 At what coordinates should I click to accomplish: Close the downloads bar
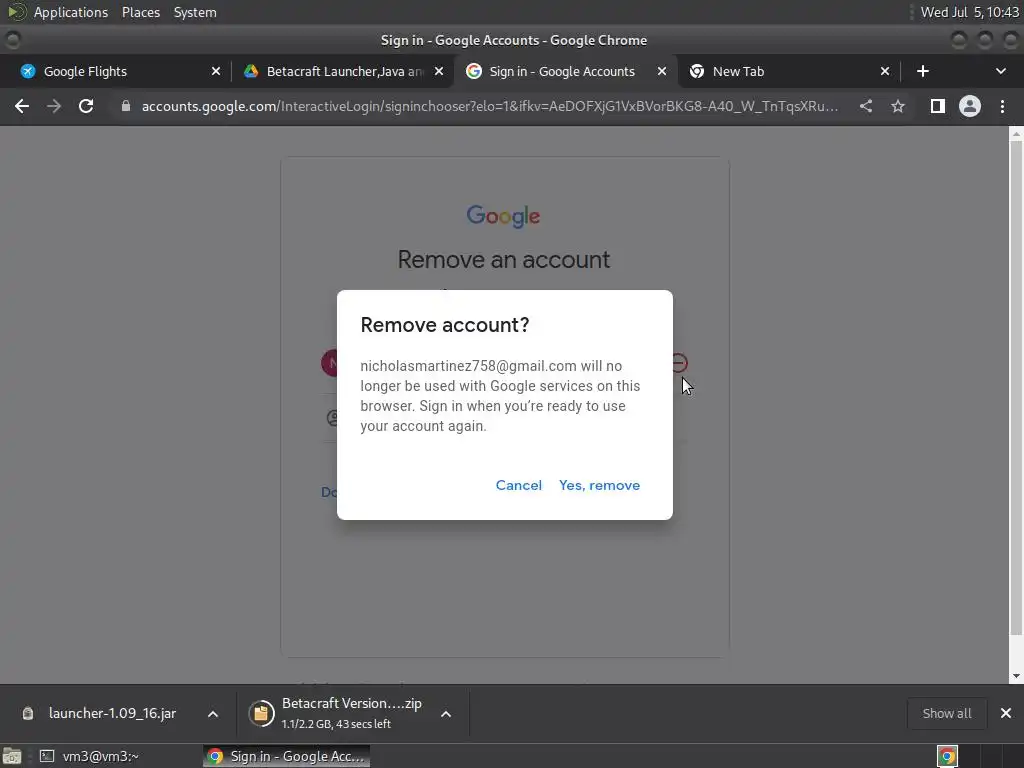coord(1006,713)
